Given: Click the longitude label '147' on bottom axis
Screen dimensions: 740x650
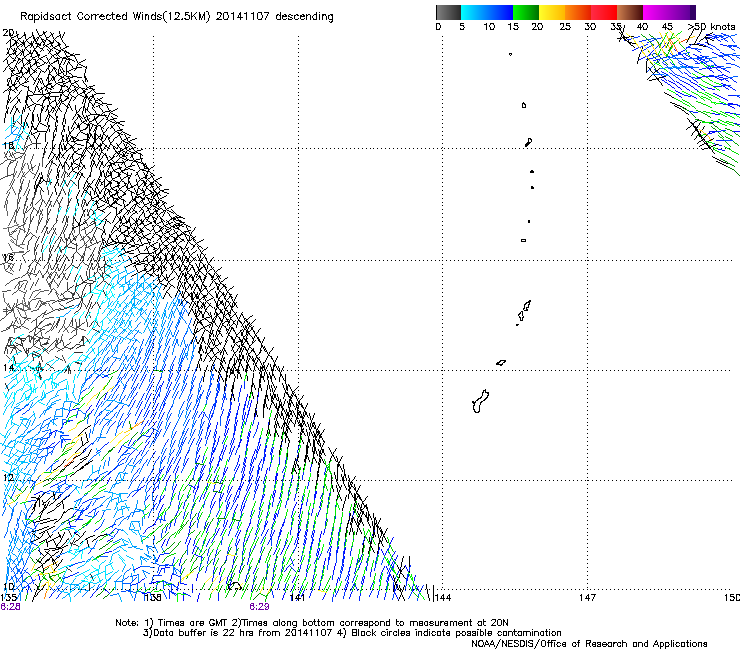Looking at the screenshot, I should [588, 598].
